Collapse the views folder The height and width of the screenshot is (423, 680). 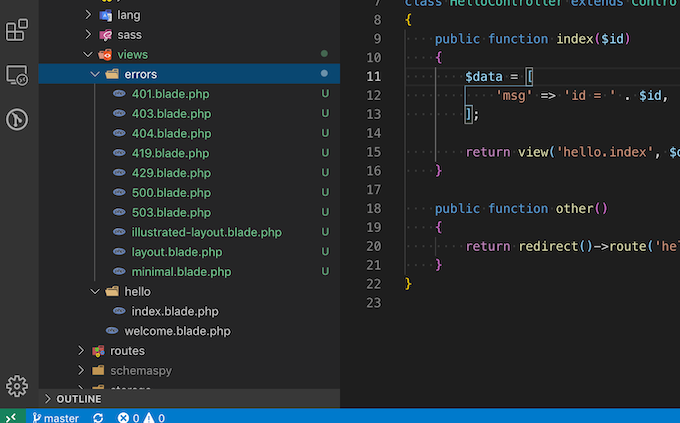(x=88, y=54)
